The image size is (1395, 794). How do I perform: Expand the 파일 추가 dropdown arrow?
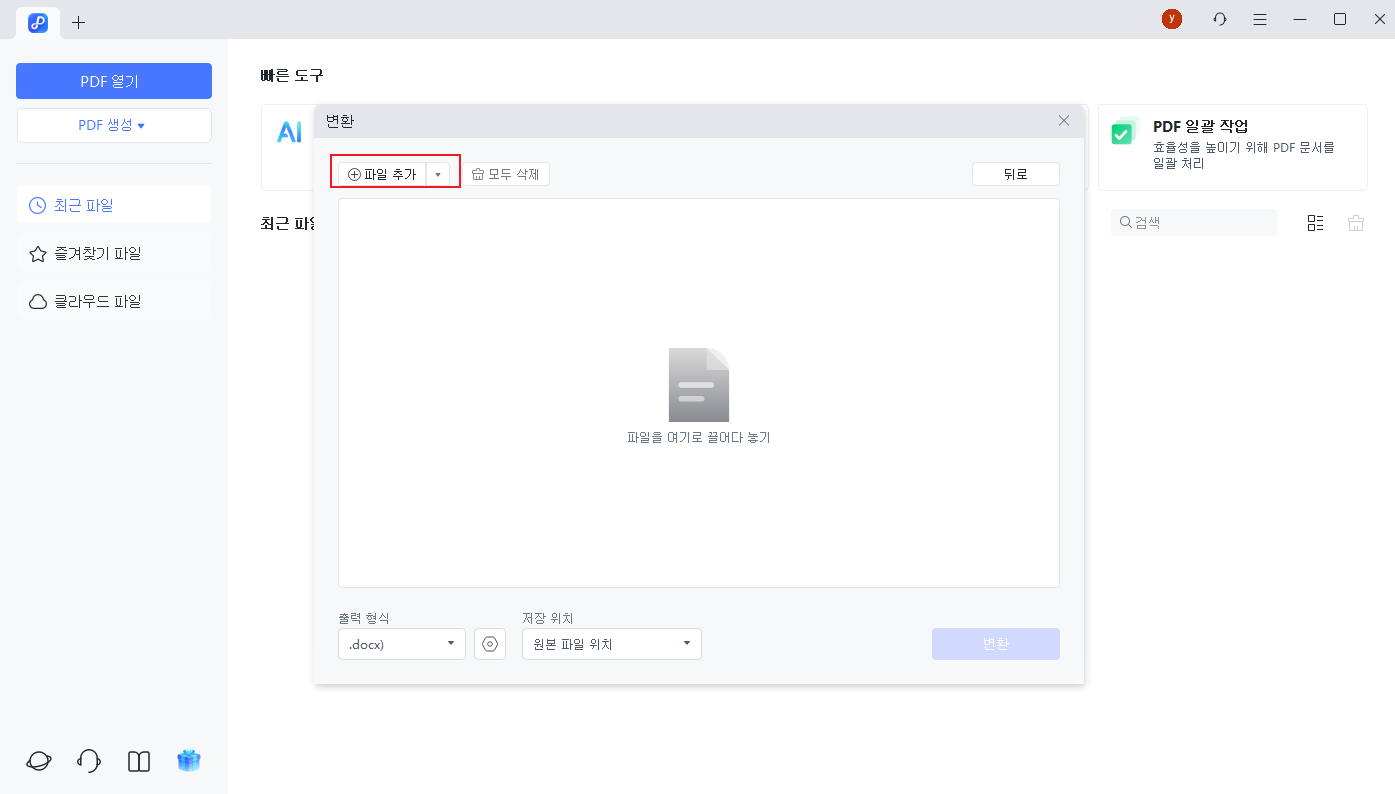tap(439, 172)
